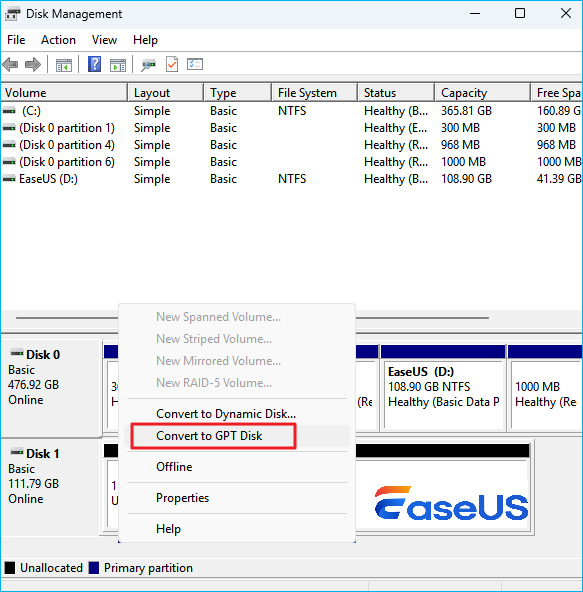The width and height of the screenshot is (583, 592).
Task: Sort by the Capacity column header
Action: [x=482, y=93]
